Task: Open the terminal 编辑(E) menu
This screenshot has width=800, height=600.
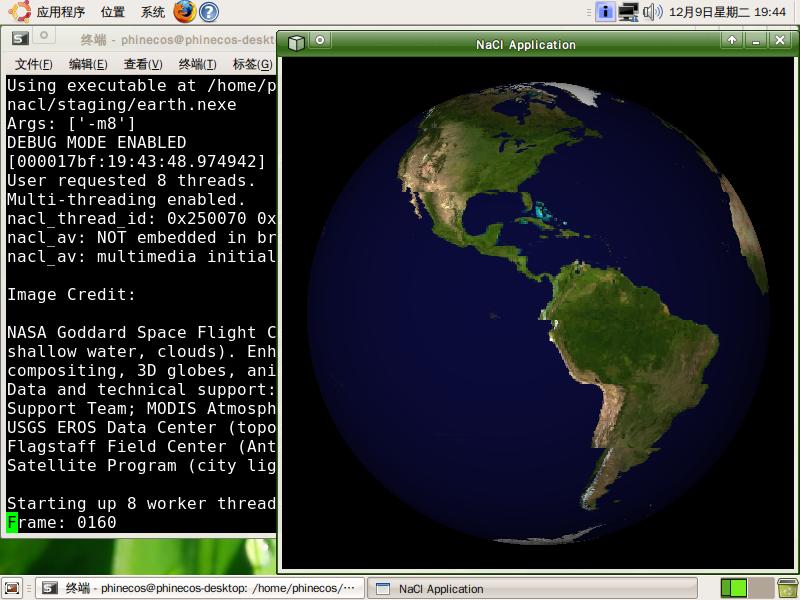Action: click(88, 64)
